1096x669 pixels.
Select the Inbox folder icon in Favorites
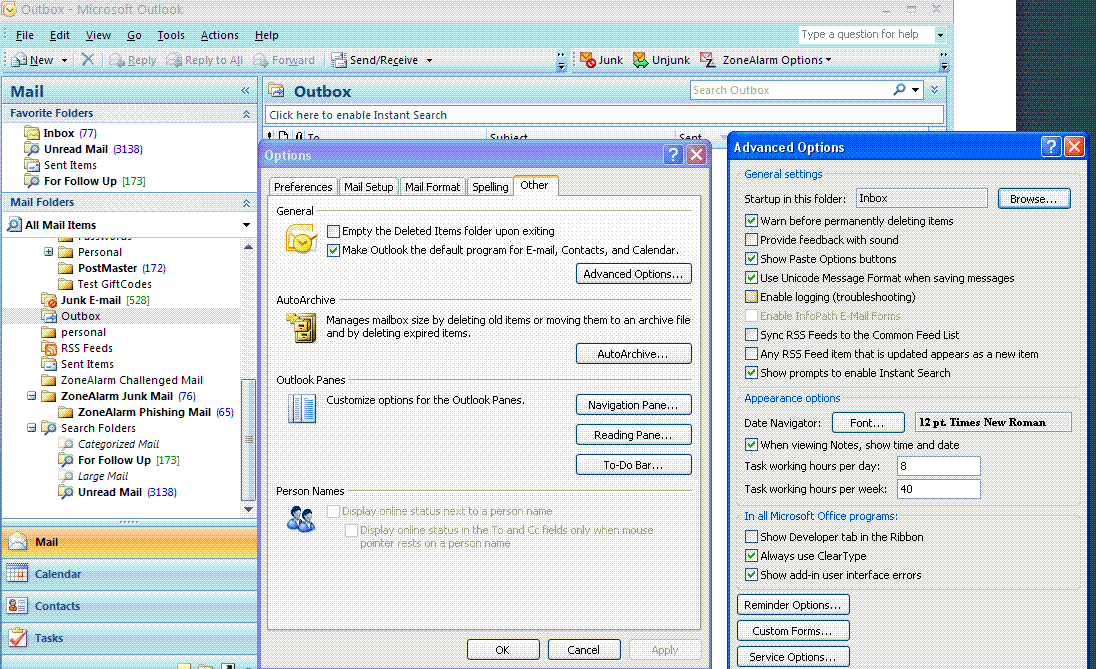[x=32, y=133]
